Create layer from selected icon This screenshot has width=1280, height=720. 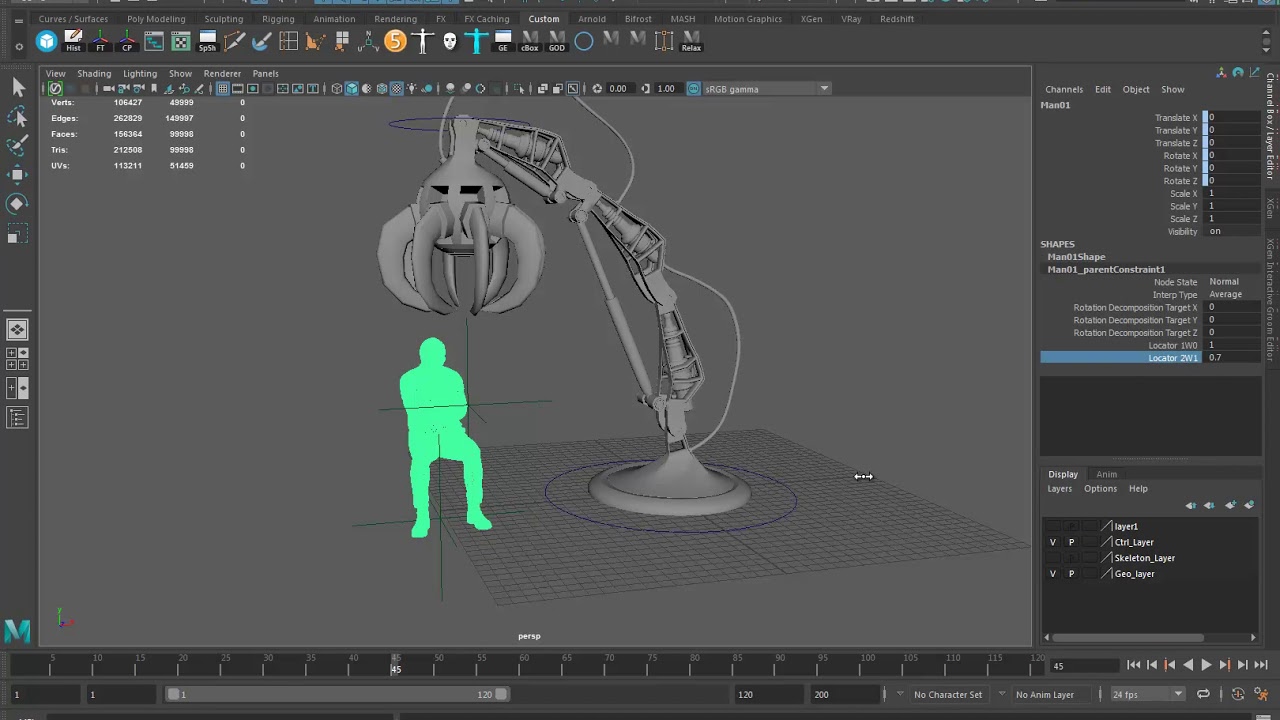click(x=1250, y=505)
